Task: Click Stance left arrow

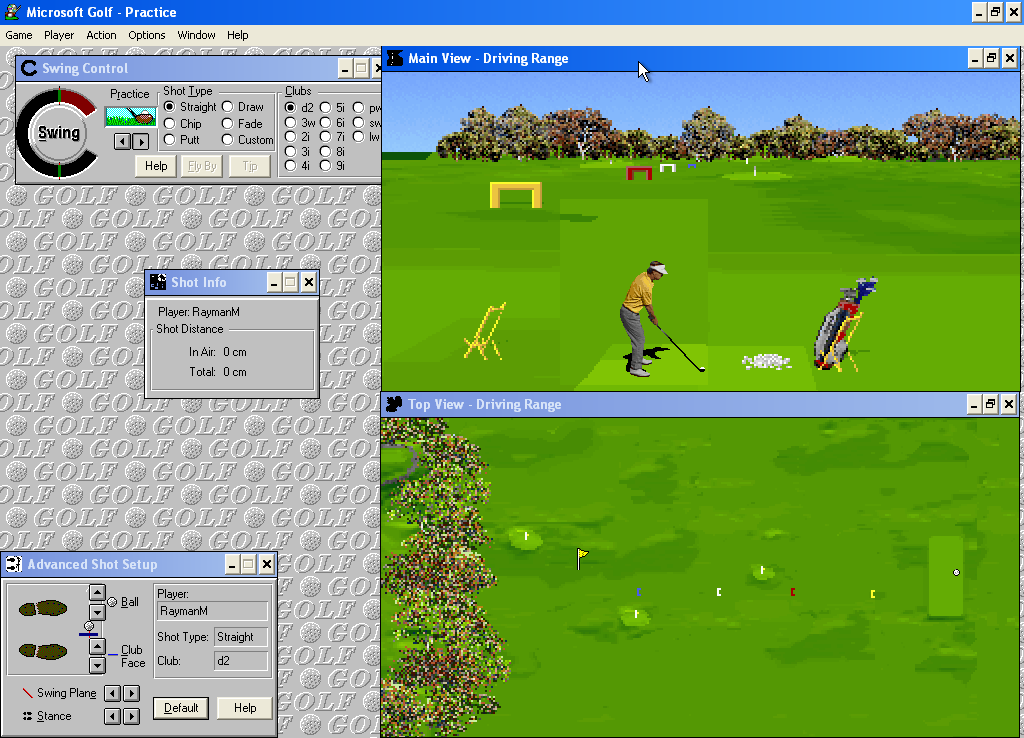Action: click(112, 716)
